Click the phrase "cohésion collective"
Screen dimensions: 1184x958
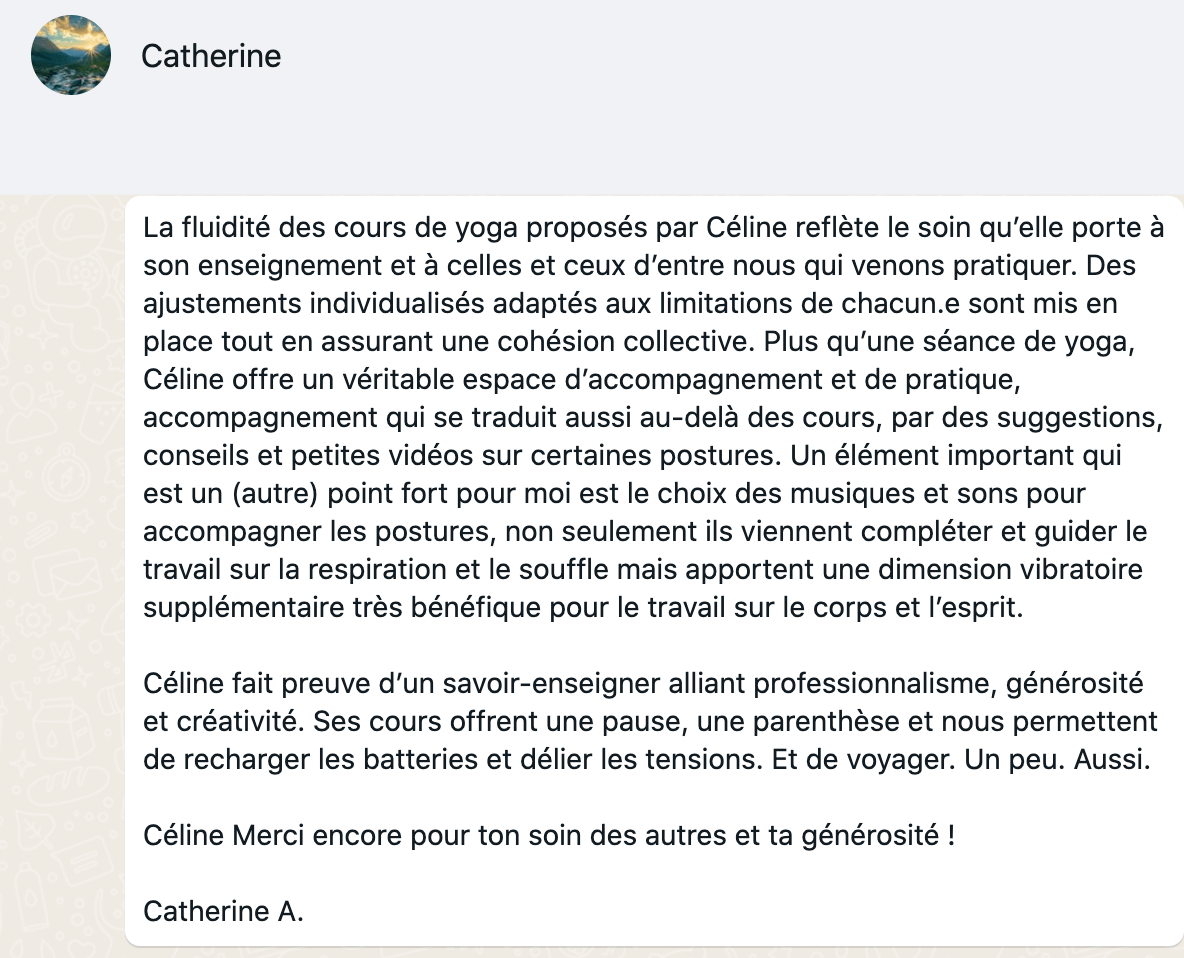626,342
